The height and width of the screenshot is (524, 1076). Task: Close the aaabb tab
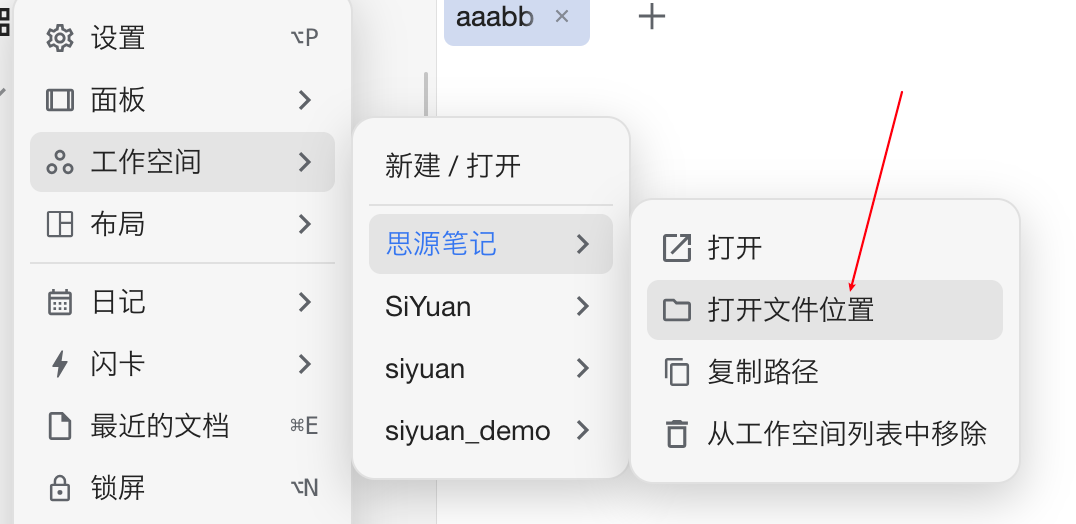coord(562,16)
